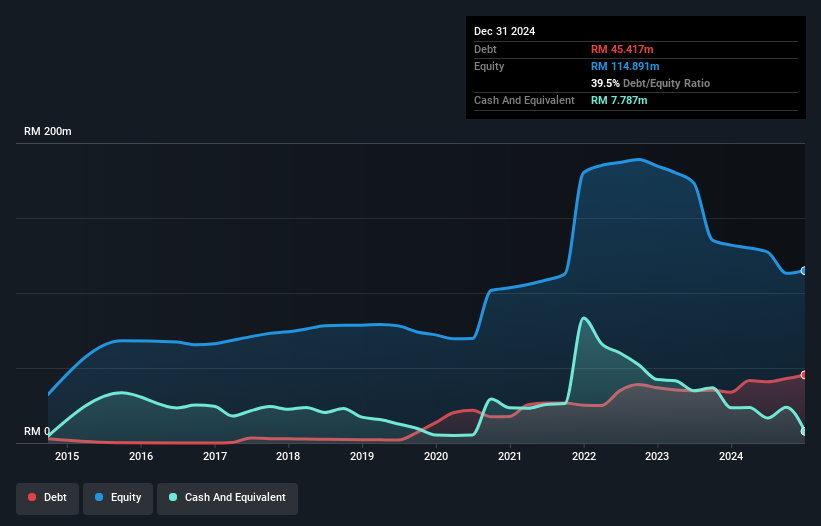The width and height of the screenshot is (821, 526).
Task: Click the 2022 x-axis label
Action: click(584, 456)
